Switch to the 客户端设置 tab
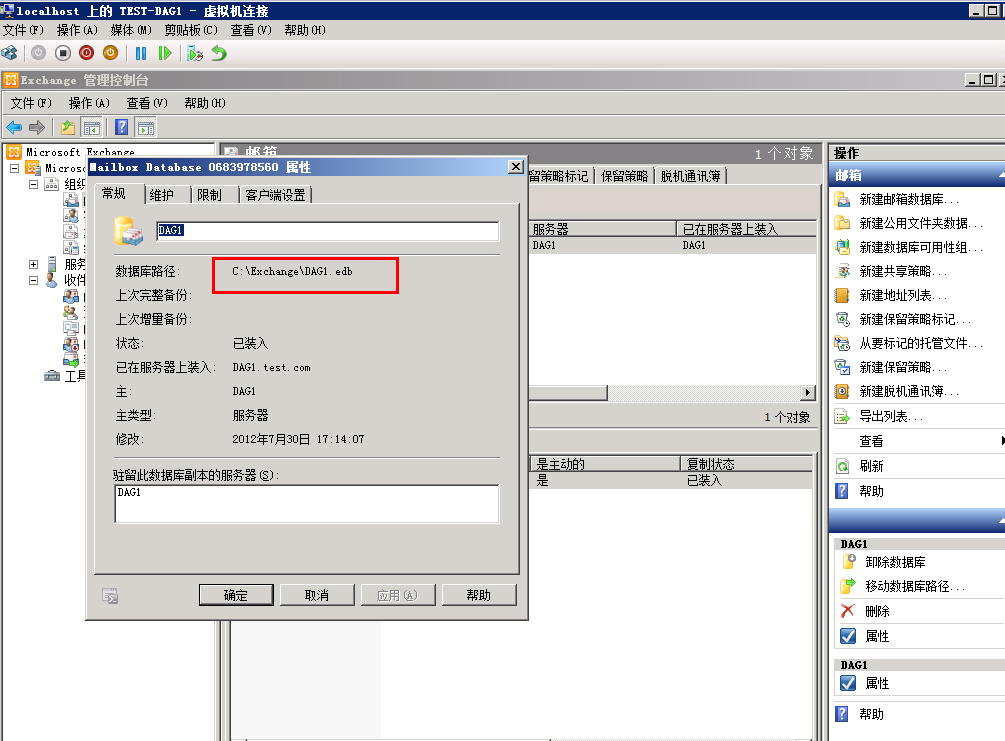This screenshot has height=741, width=1005. (x=276, y=195)
